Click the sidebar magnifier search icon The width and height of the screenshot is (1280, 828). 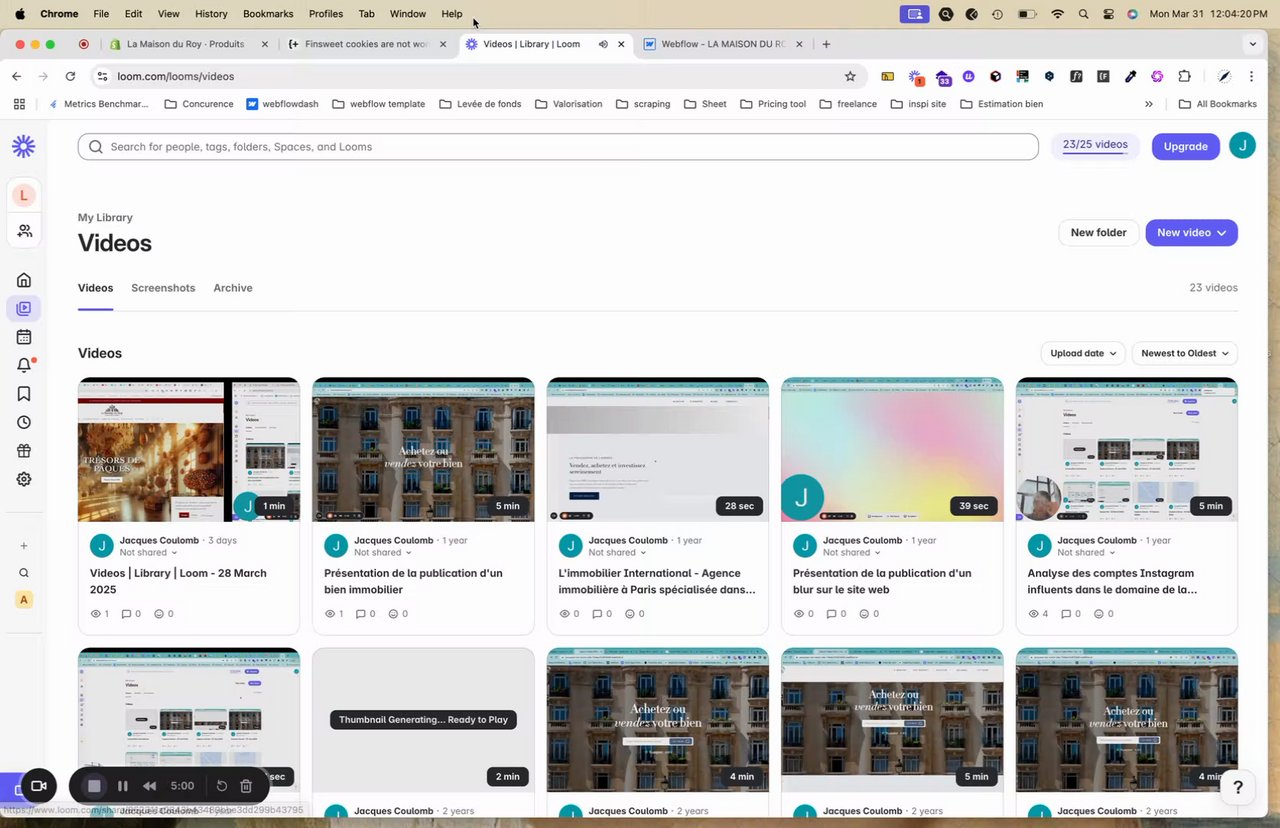pyautogui.click(x=24, y=573)
